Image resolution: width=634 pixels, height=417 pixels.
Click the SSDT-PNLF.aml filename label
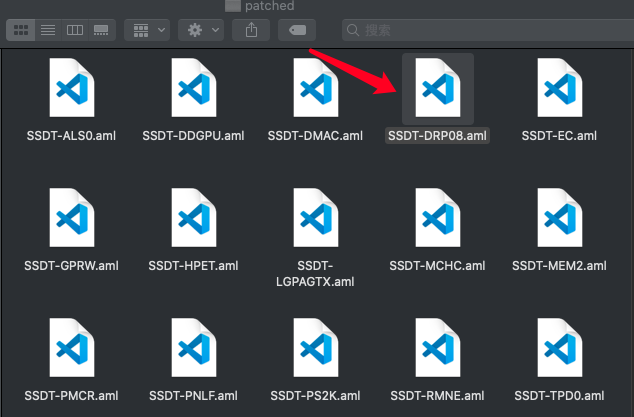(x=193, y=396)
